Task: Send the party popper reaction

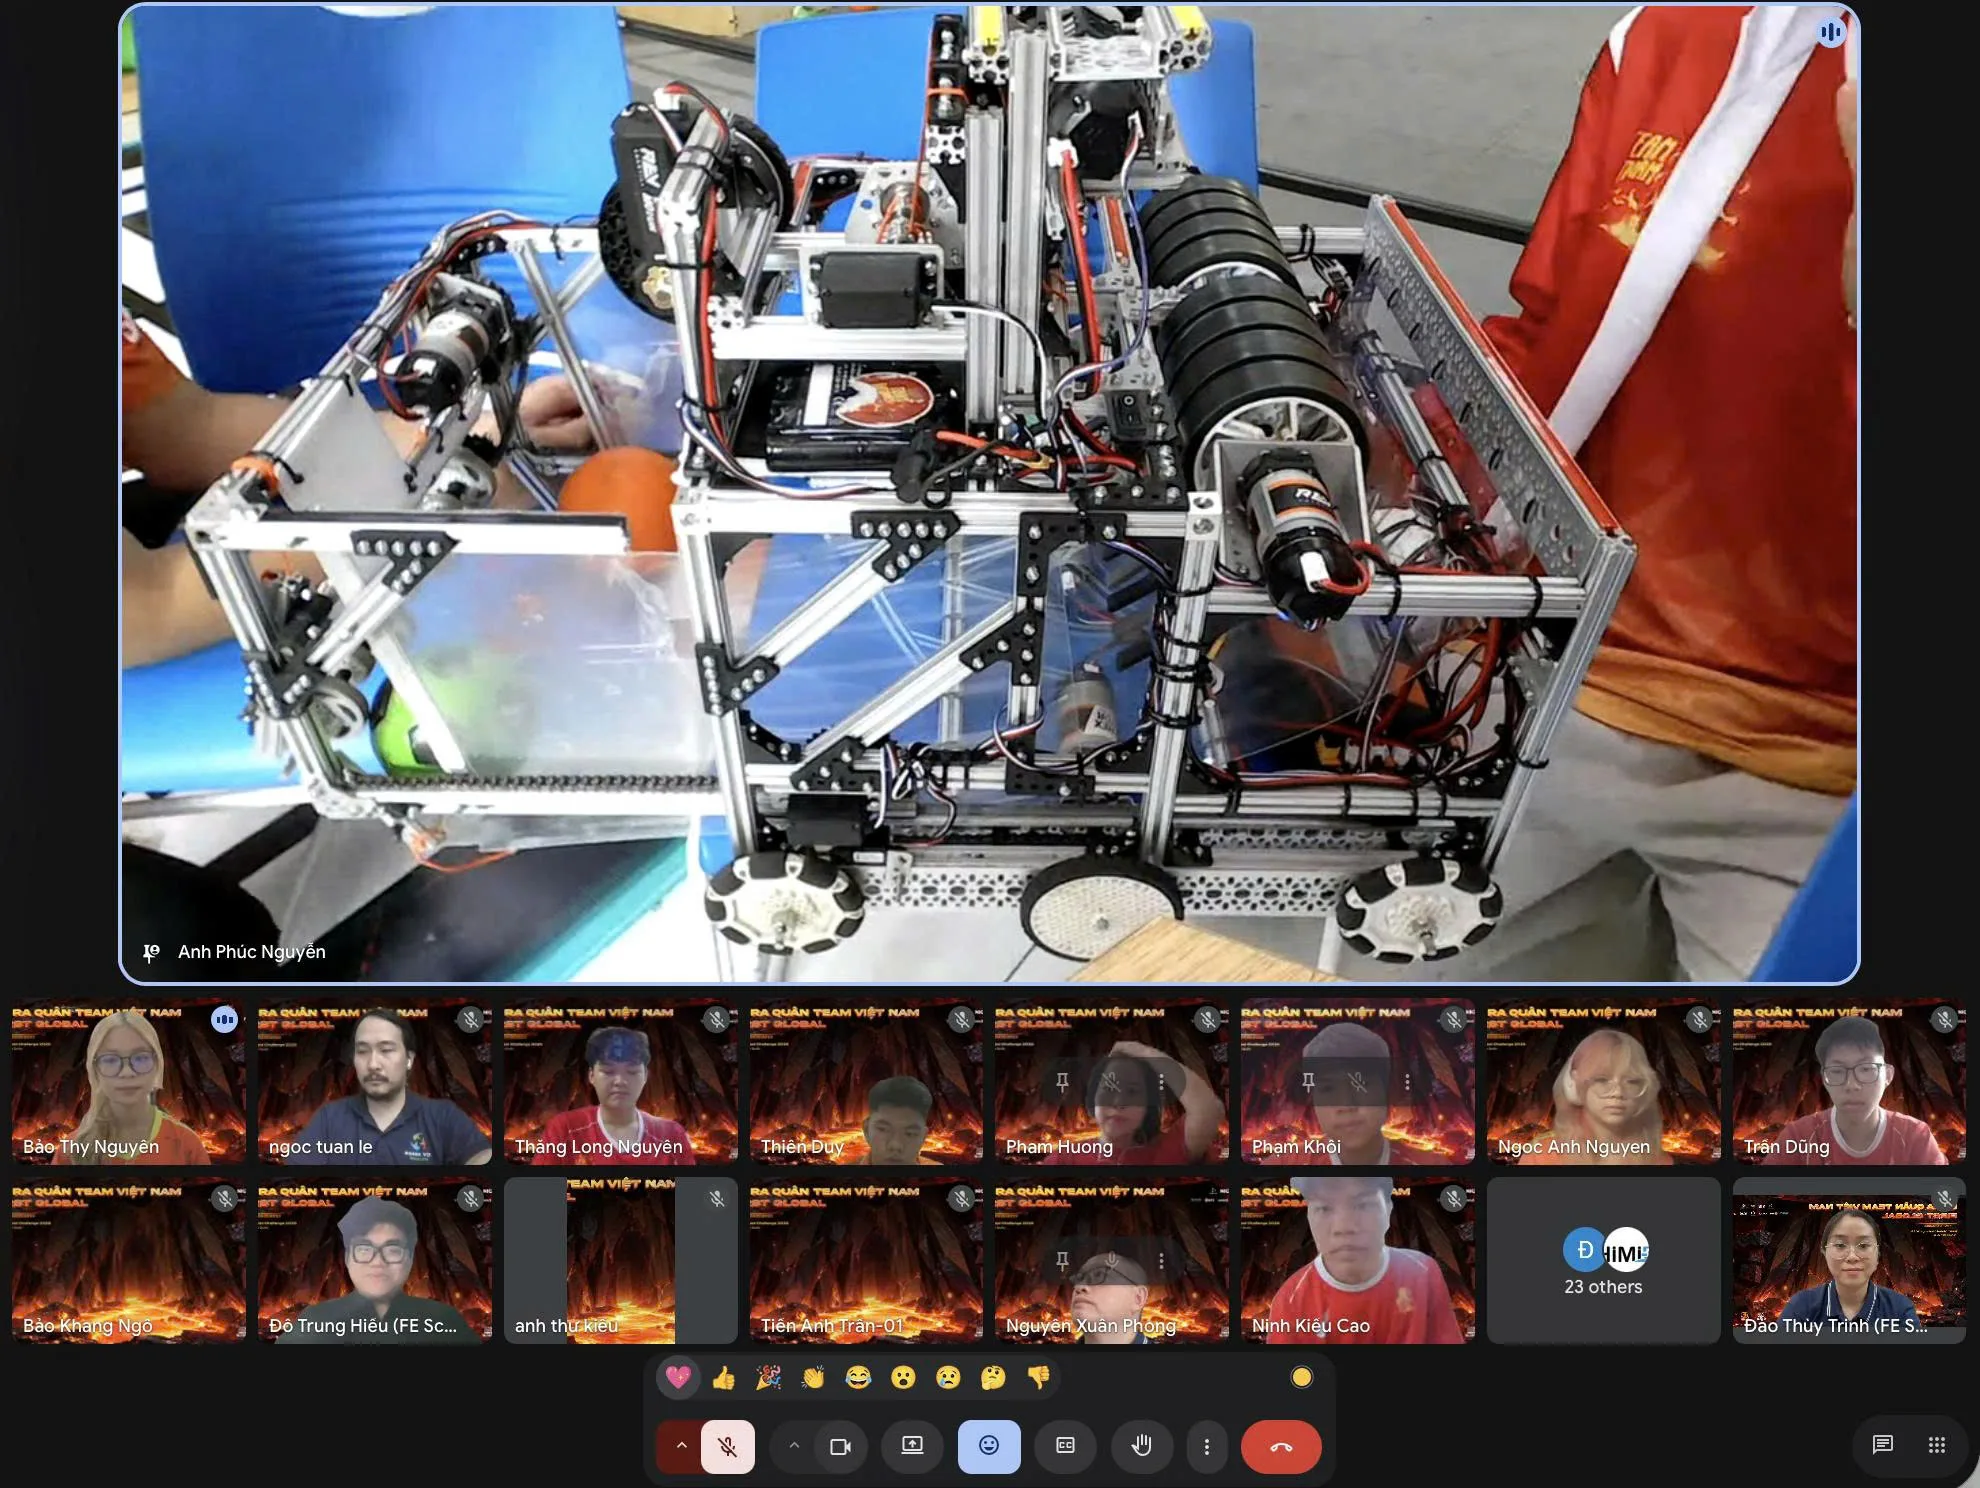Action: click(768, 1377)
